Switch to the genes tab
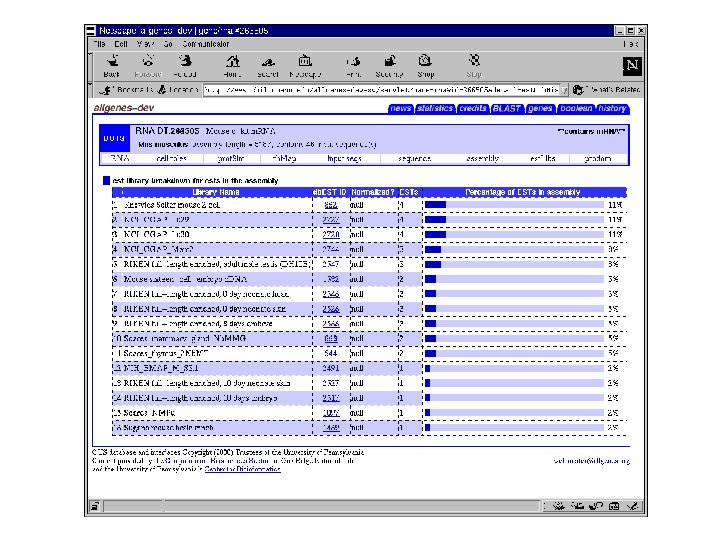Screen dimensions: 720x540 [540, 108]
